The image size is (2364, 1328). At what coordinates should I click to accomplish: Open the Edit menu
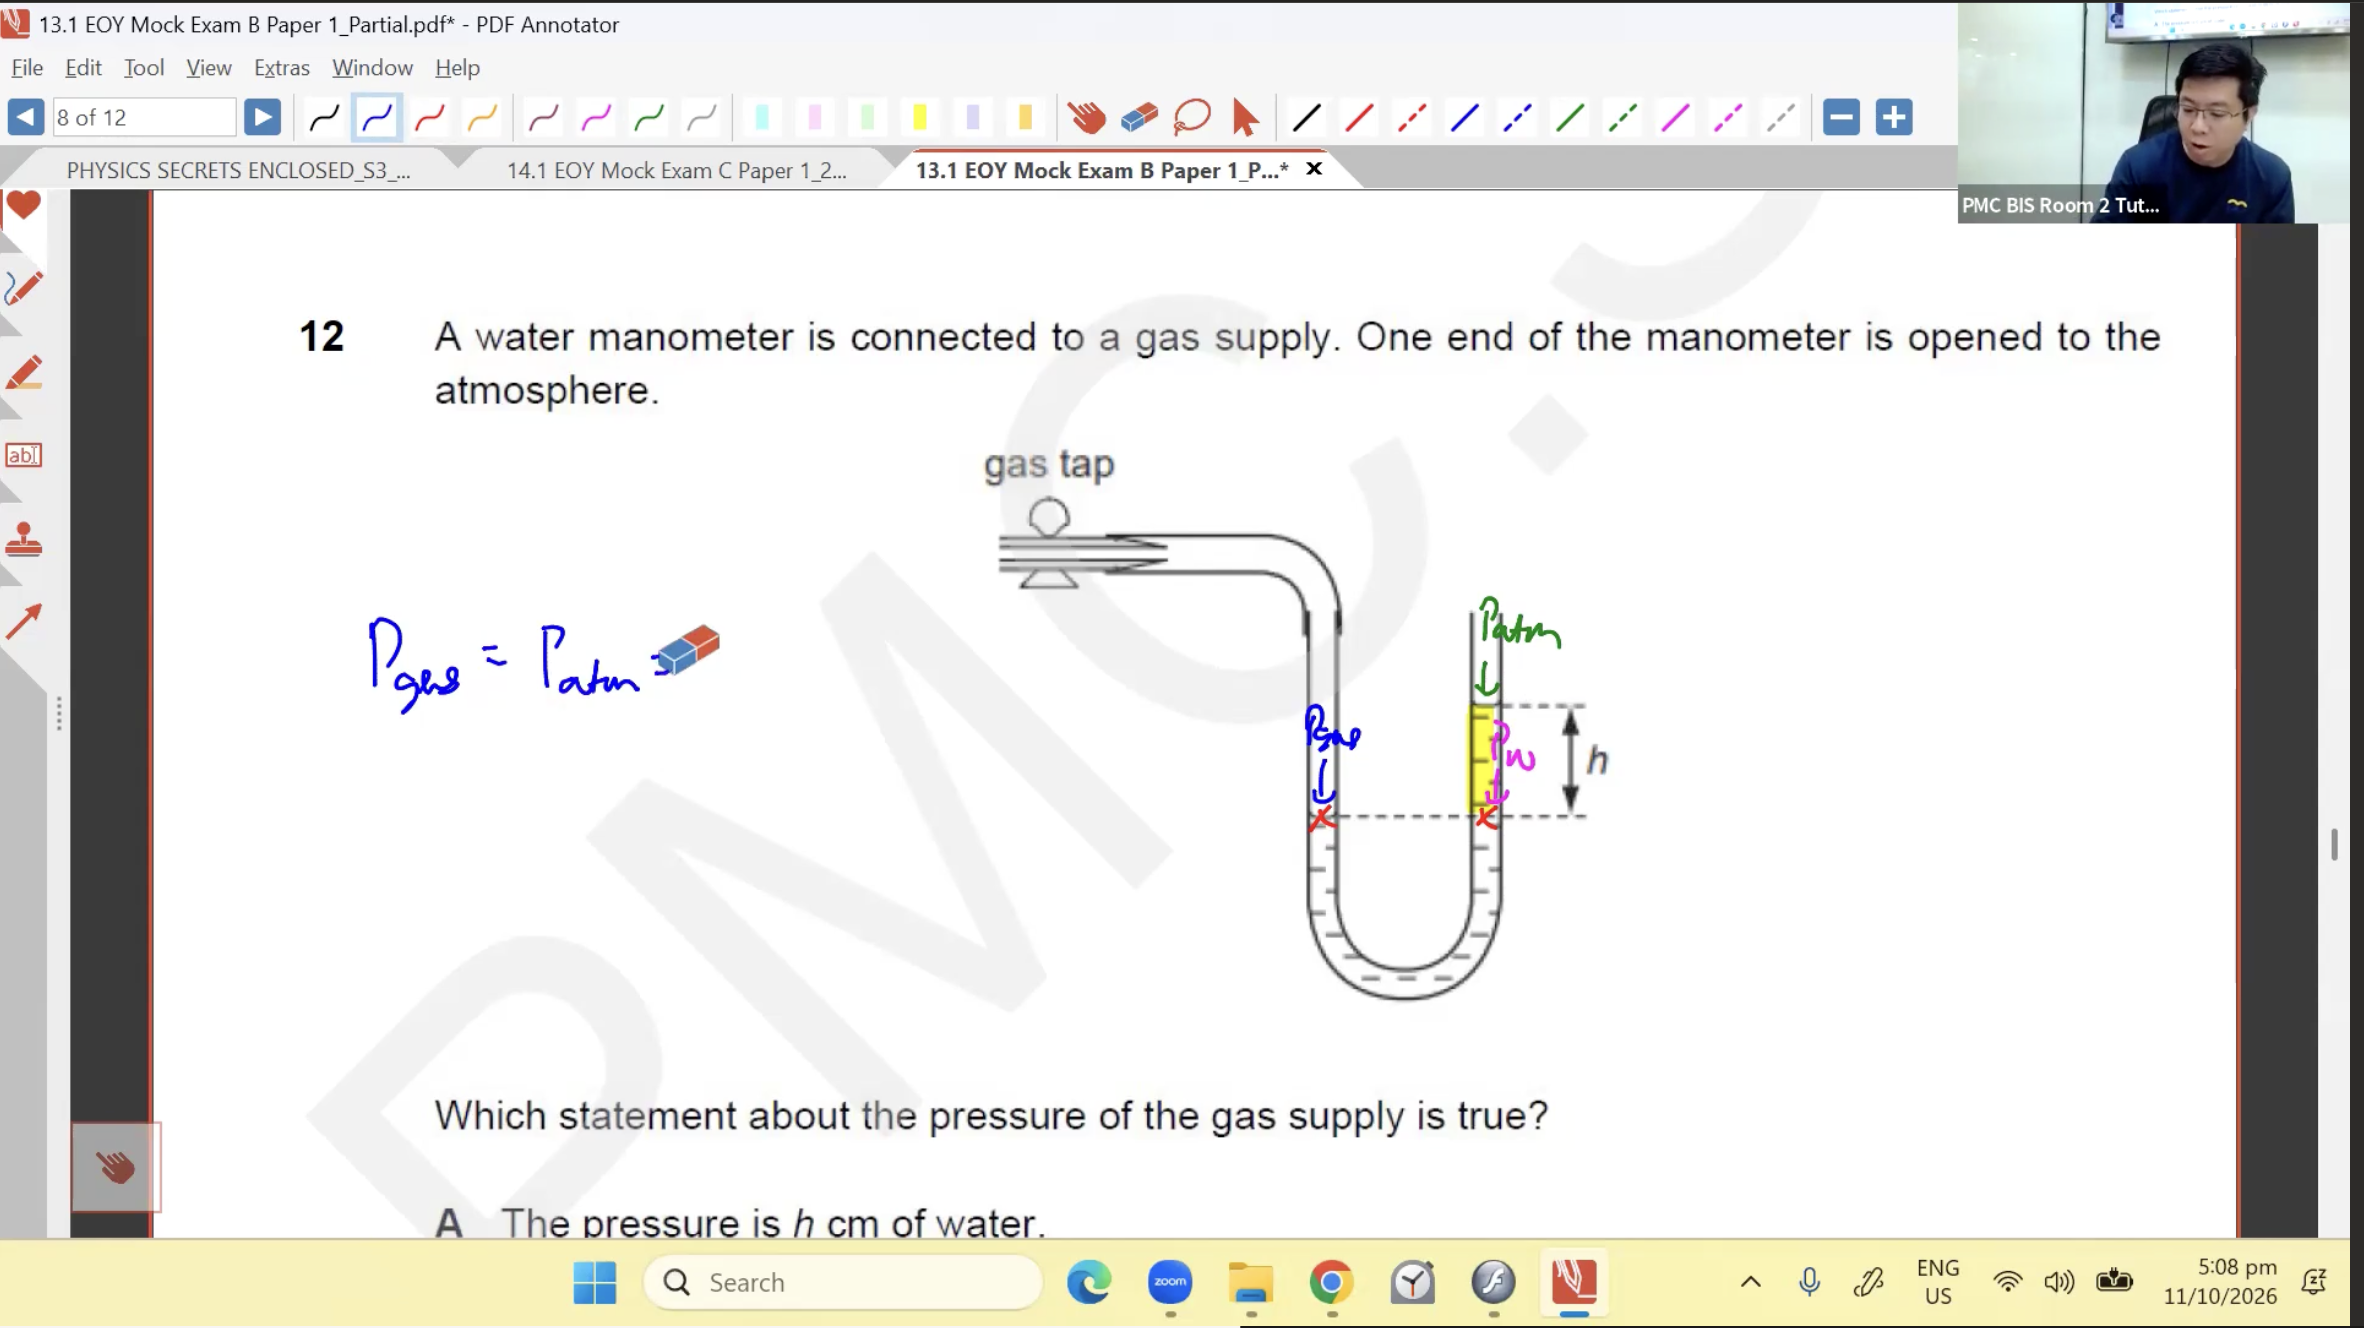tap(83, 67)
